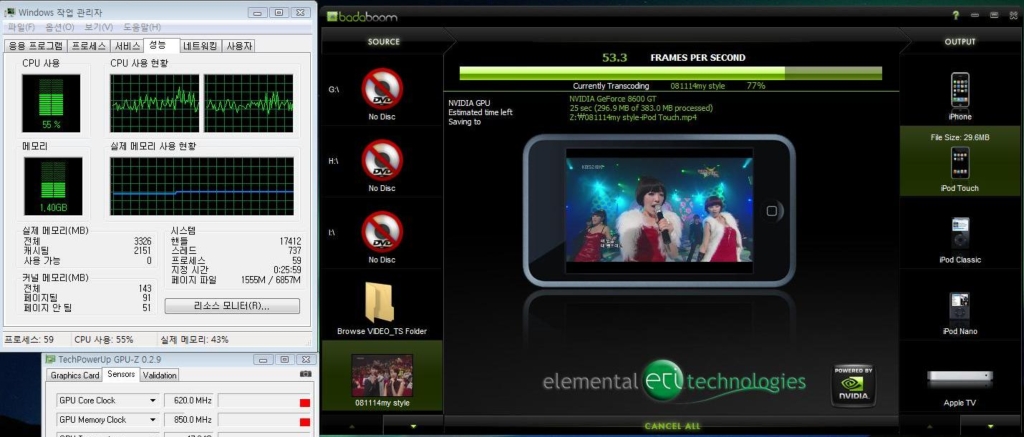1024x437 pixels.
Task: Switch to the 서비스 tab
Action: coord(127,46)
